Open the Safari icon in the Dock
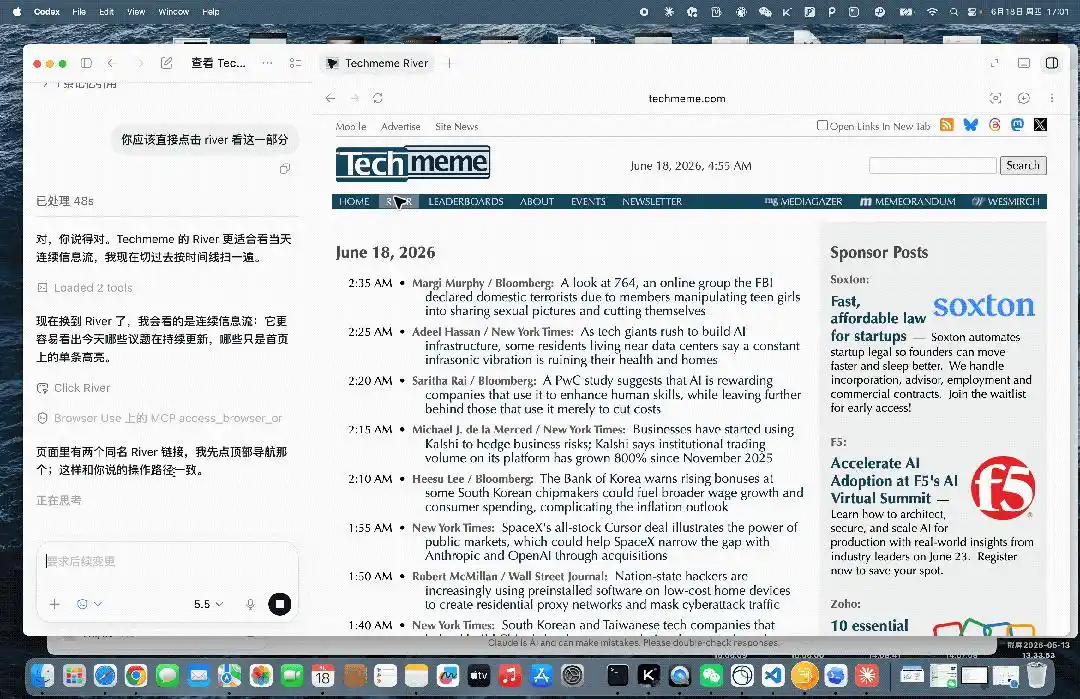Viewport: 1080px width, 699px height. 105,676
